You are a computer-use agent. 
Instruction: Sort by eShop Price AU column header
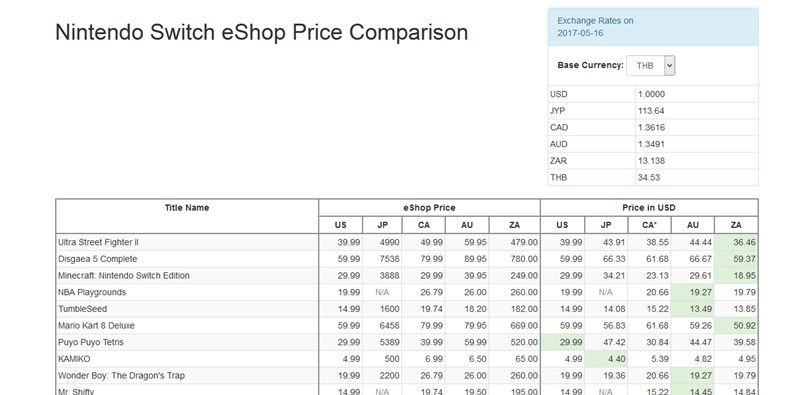click(x=467, y=225)
